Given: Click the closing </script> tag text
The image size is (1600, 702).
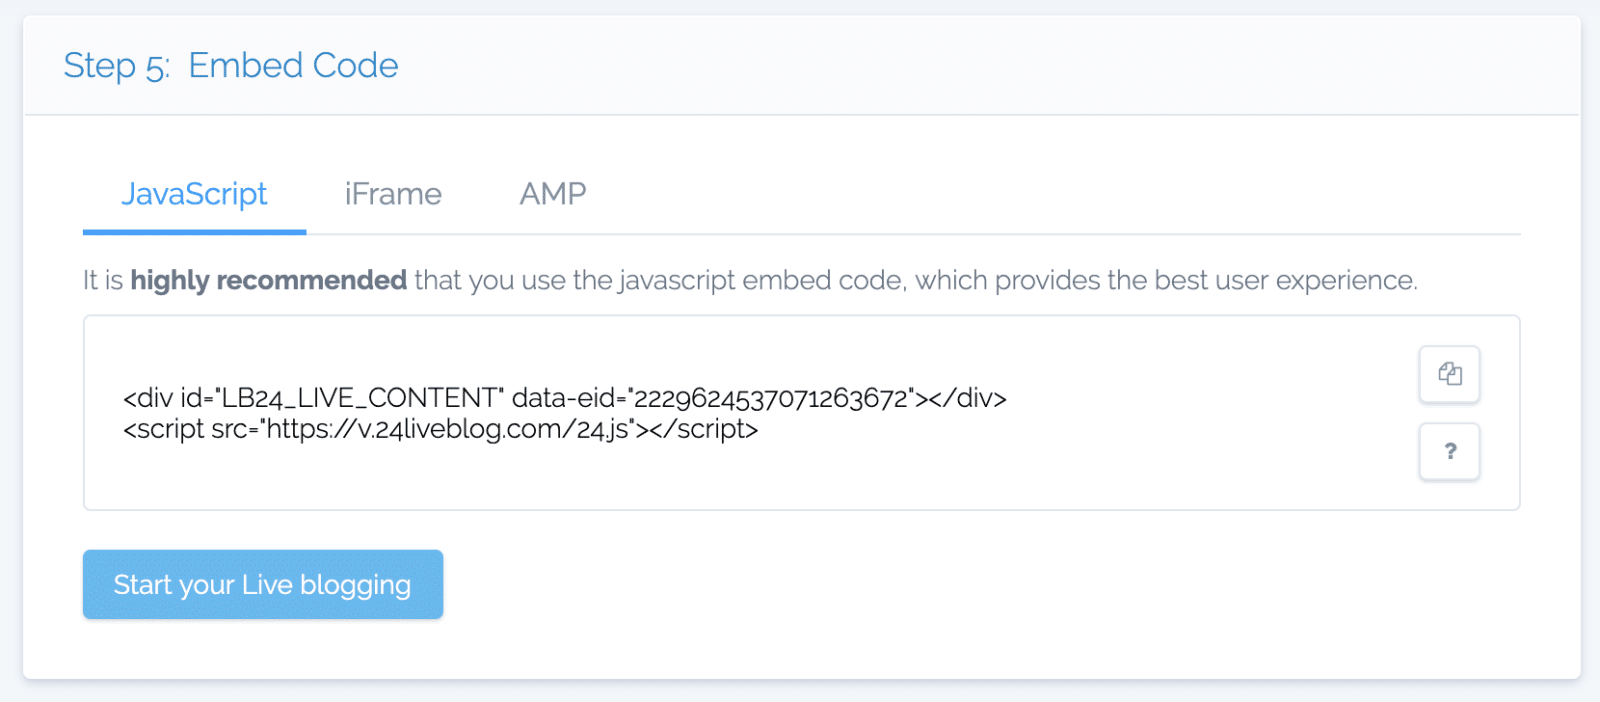Looking at the screenshot, I should point(704,429).
